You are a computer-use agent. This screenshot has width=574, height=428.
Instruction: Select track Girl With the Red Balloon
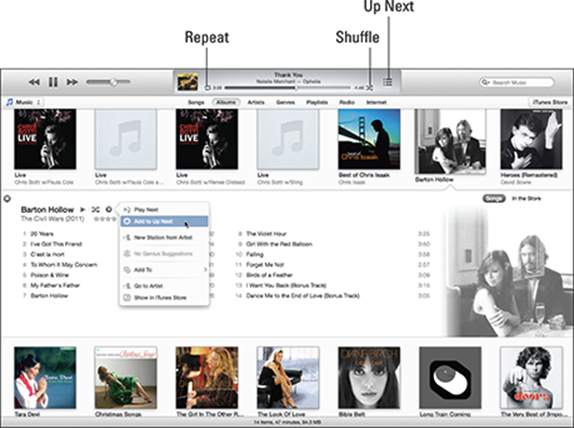[279, 244]
